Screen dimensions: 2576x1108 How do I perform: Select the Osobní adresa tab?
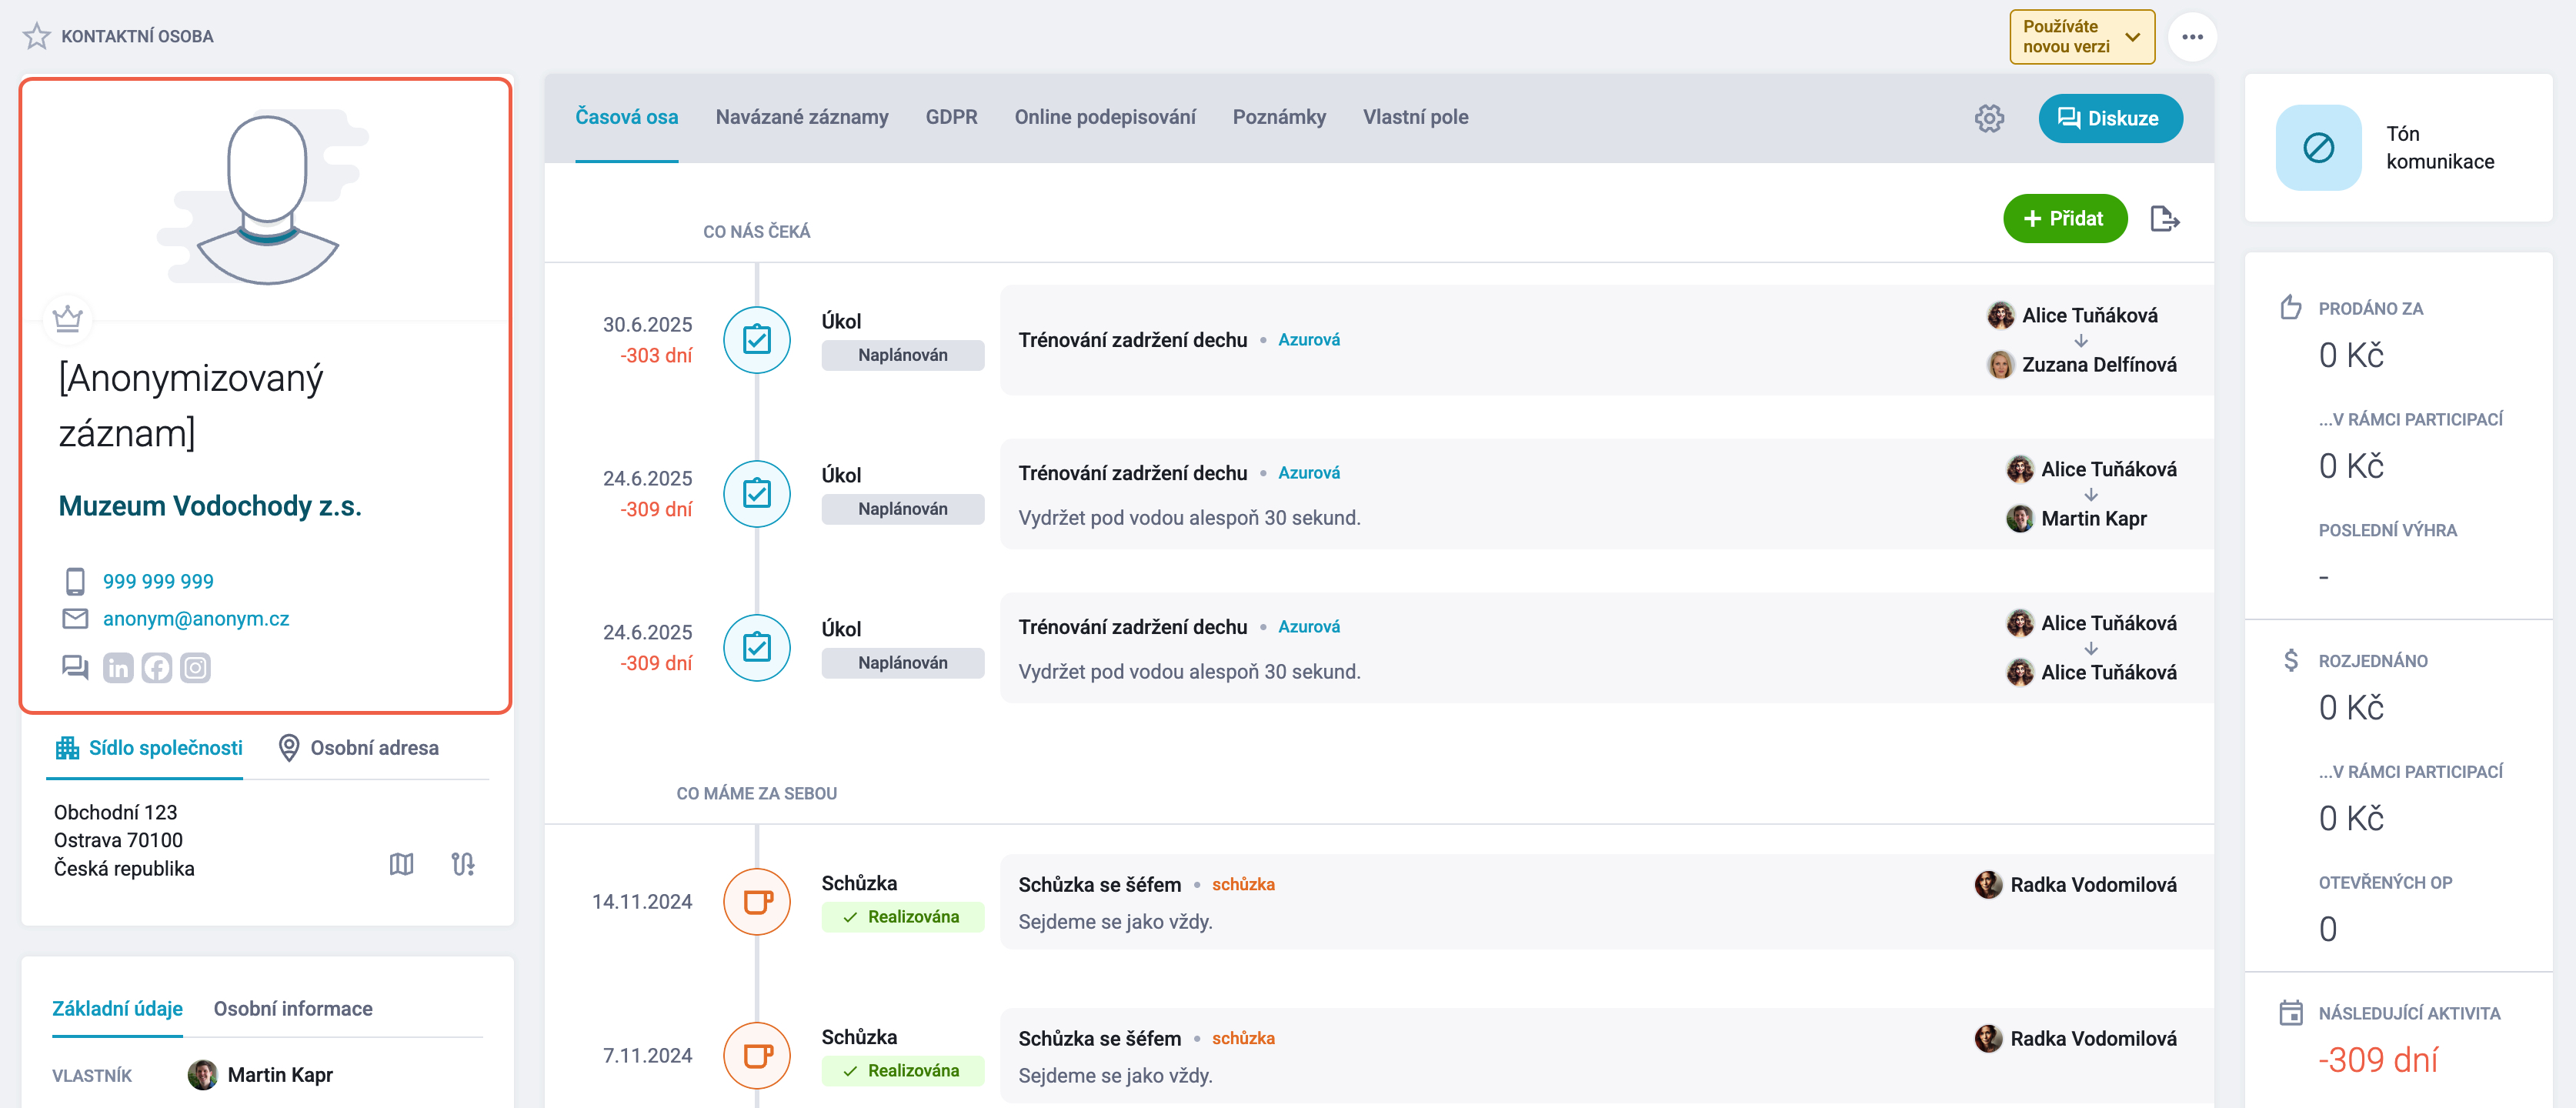[x=358, y=748]
